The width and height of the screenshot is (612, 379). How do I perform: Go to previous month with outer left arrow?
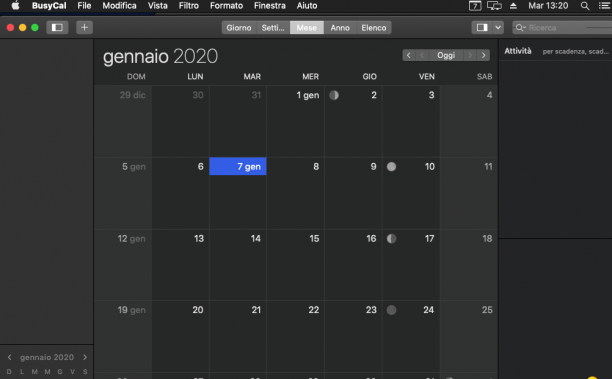409,55
